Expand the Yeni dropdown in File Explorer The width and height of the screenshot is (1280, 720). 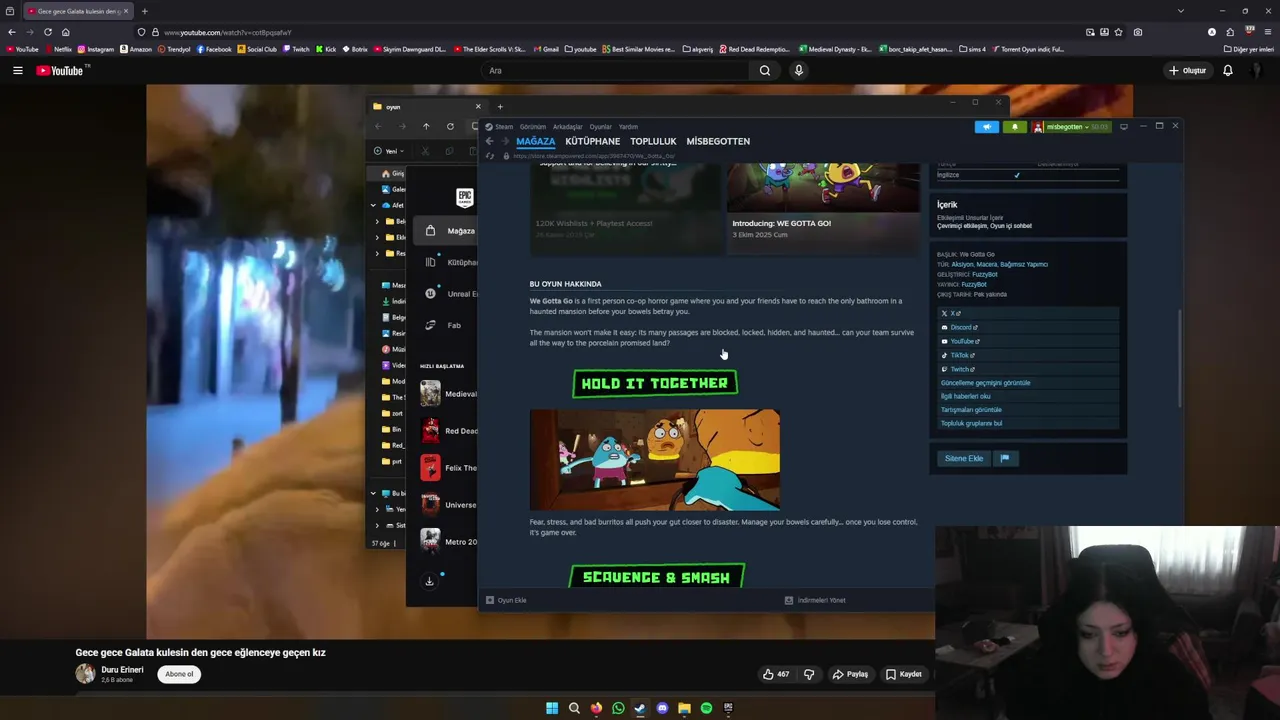389,151
